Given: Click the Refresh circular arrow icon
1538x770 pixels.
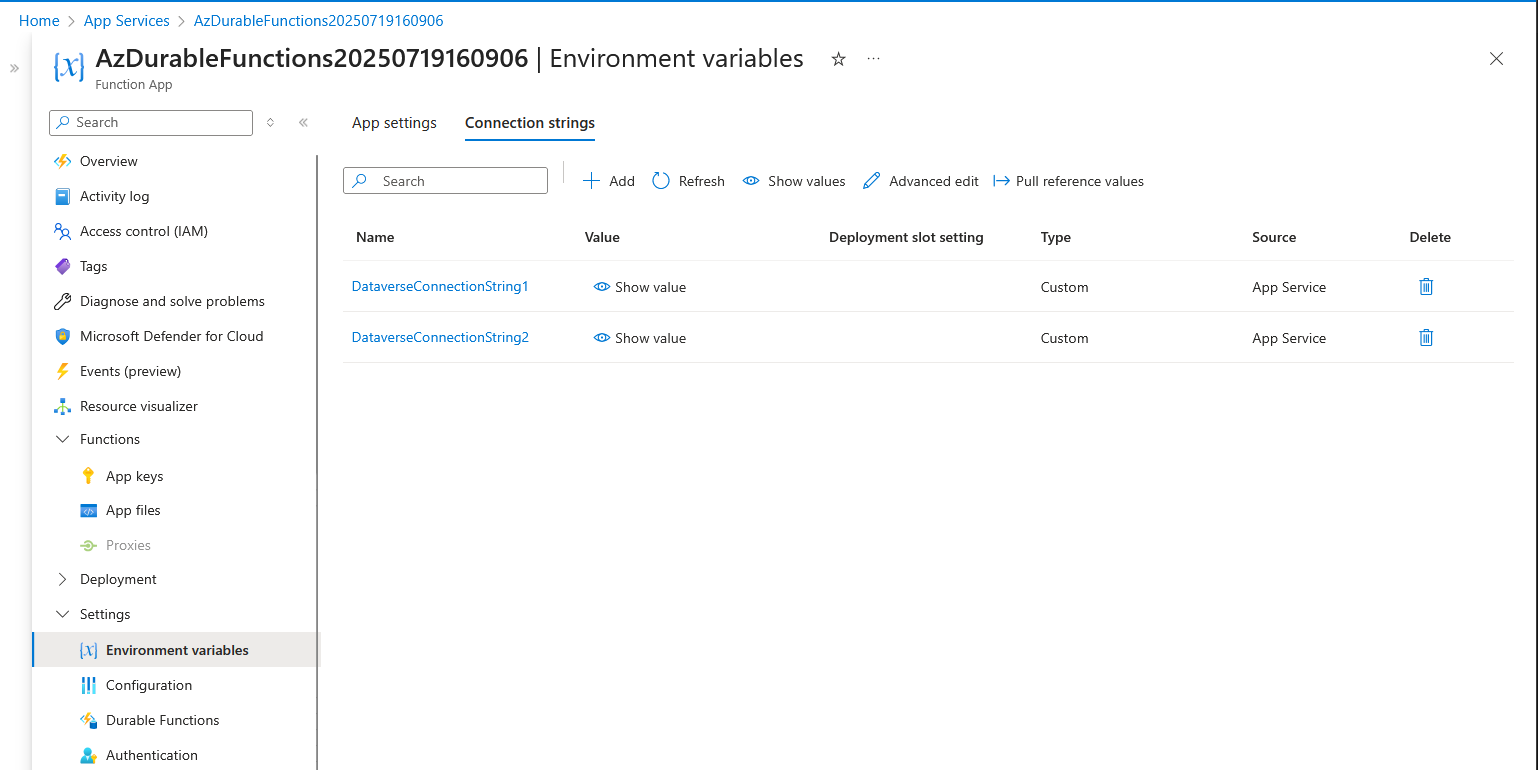Looking at the screenshot, I should [660, 181].
